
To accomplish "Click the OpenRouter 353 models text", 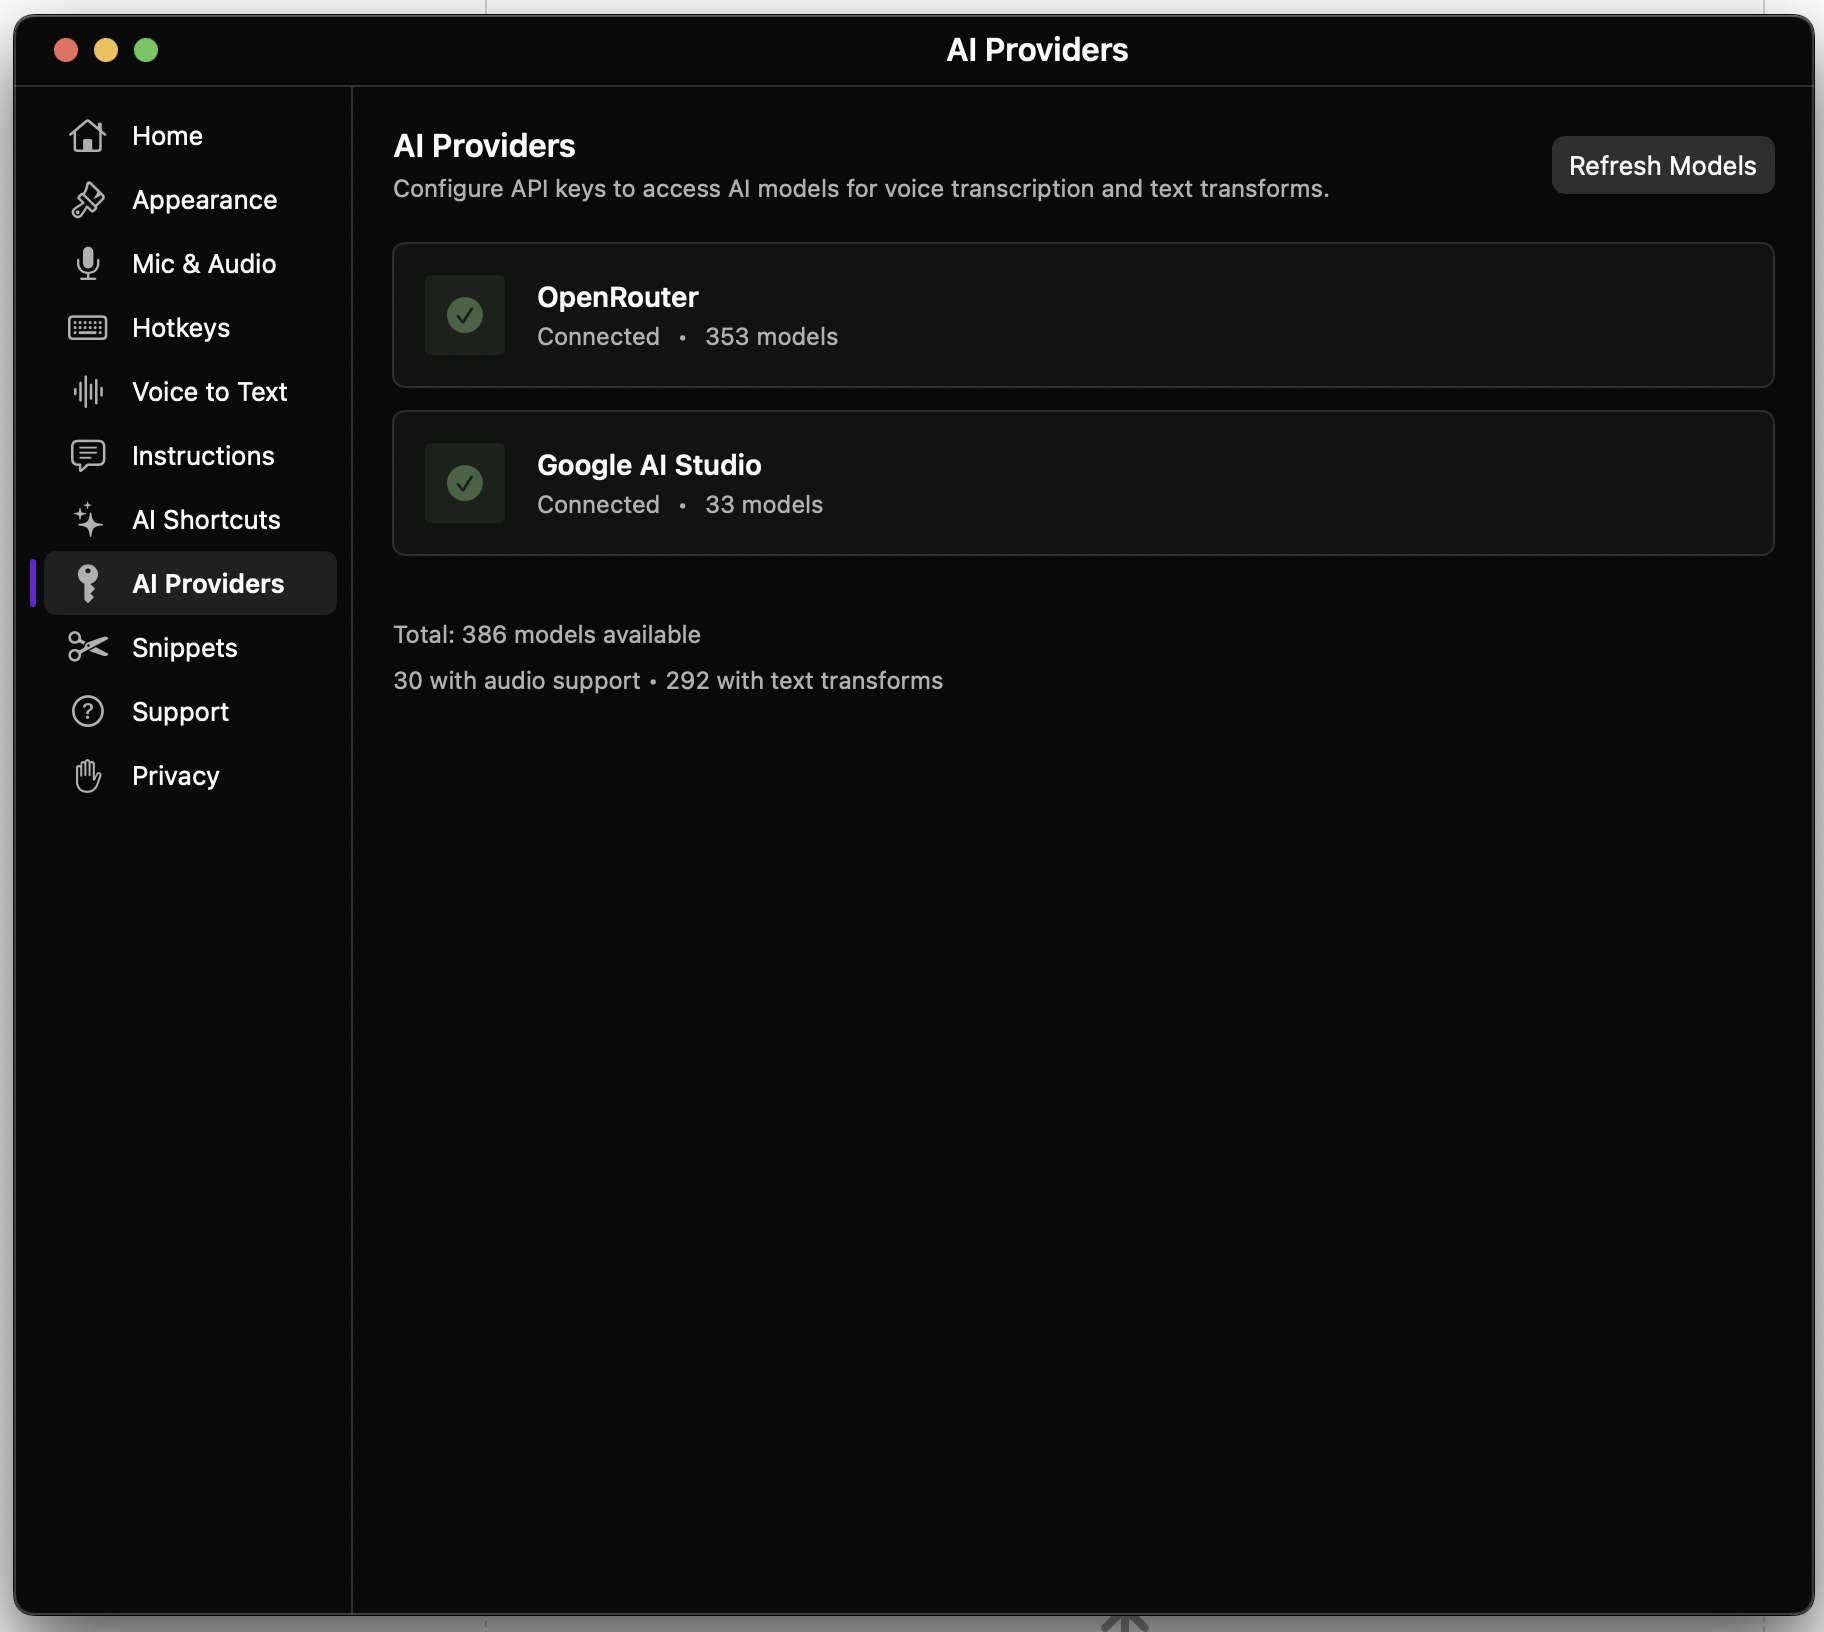I will pyautogui.click(x=770, y=337).
